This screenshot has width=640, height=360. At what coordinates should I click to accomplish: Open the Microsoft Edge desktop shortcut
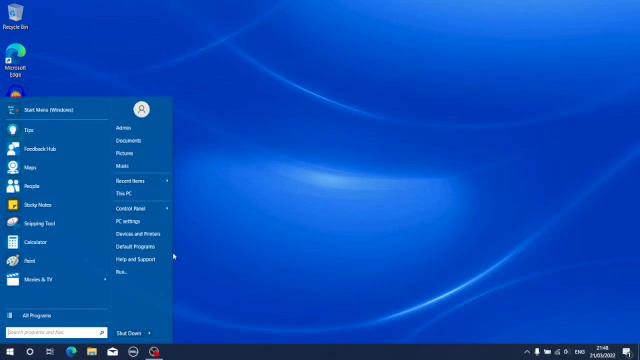pyautogui.click(x=16, y=60)
